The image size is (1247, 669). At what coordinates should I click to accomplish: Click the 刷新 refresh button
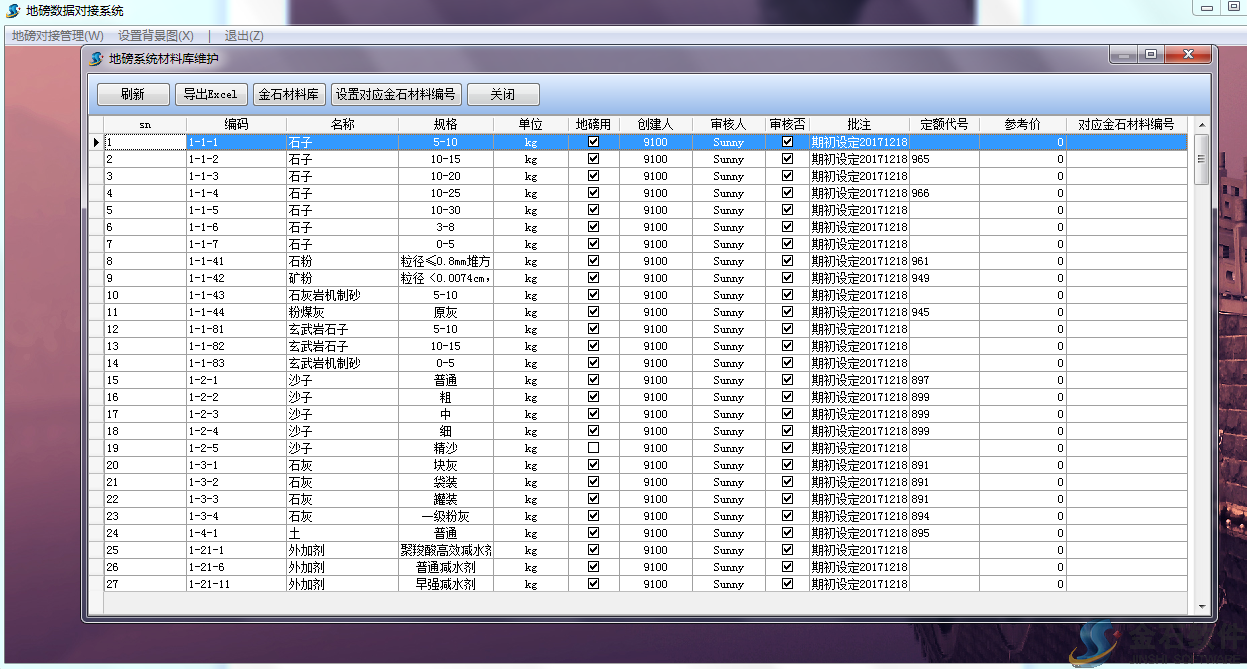(x=133, y=94)
